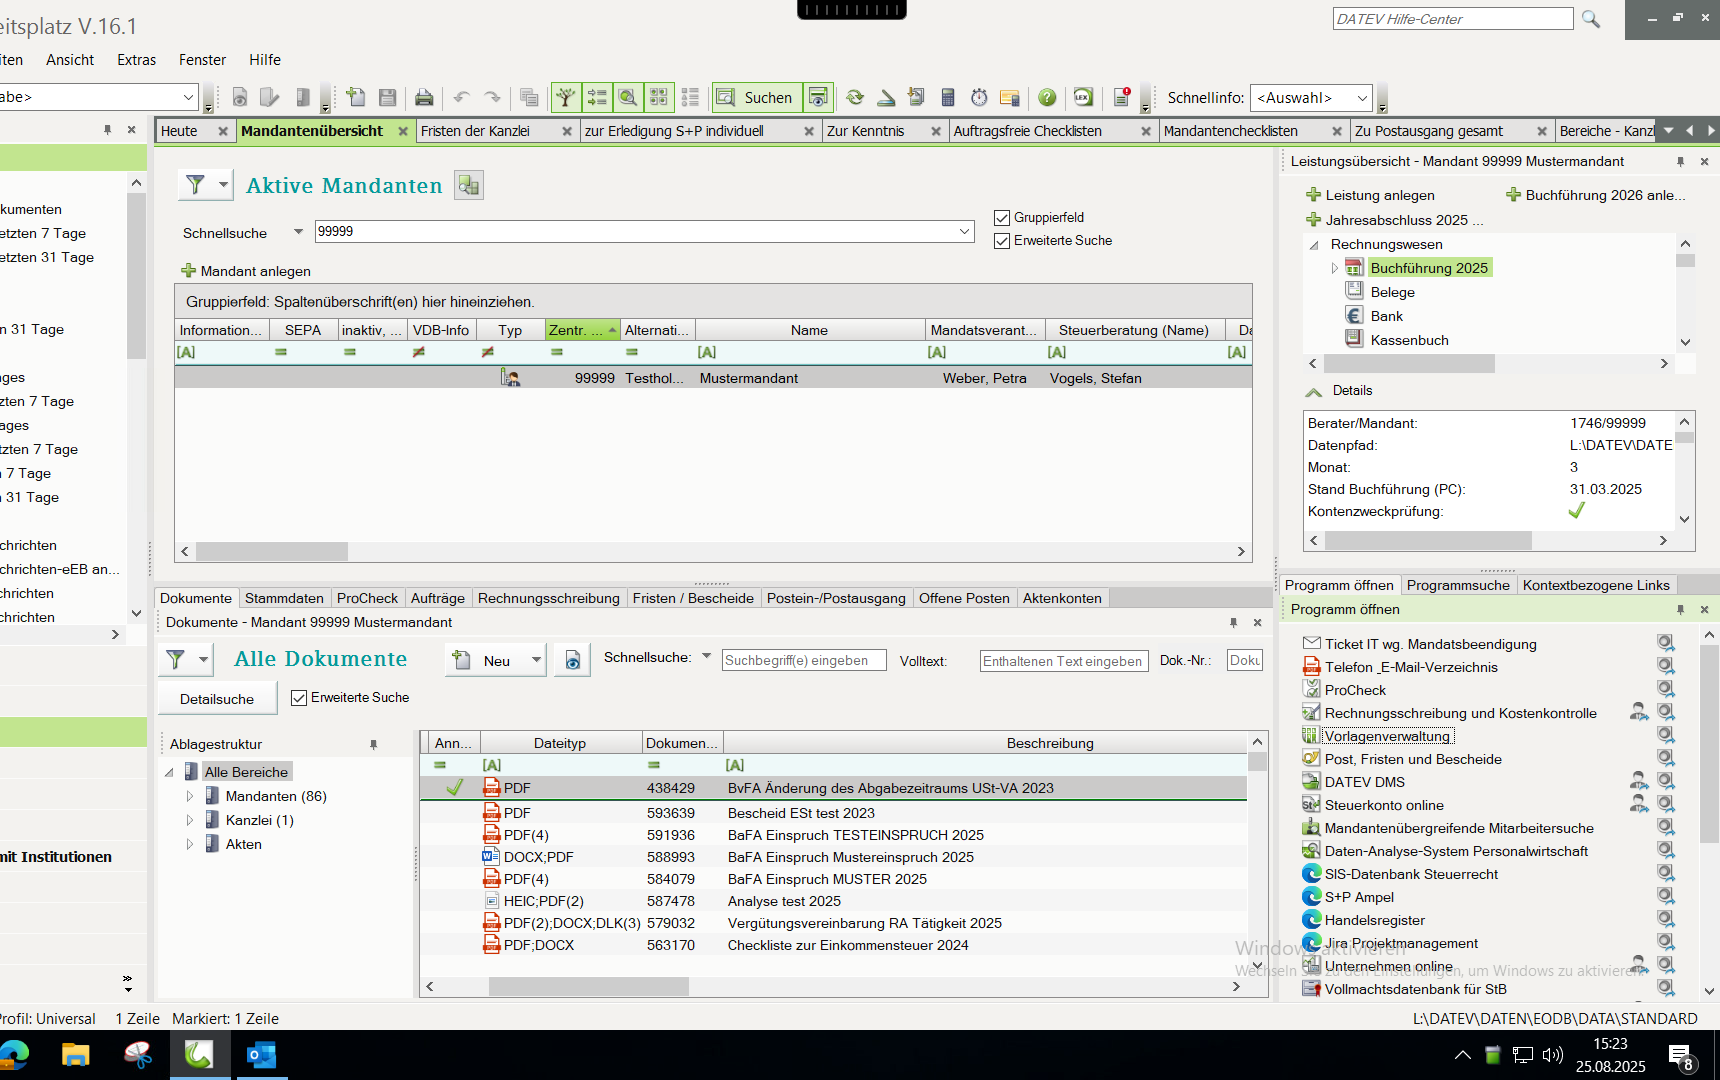Image resolution: width=1720 pixels, height=1080 pixels.
Task: Launch Outlook from the Windows taskbar
Action: 261,1055
